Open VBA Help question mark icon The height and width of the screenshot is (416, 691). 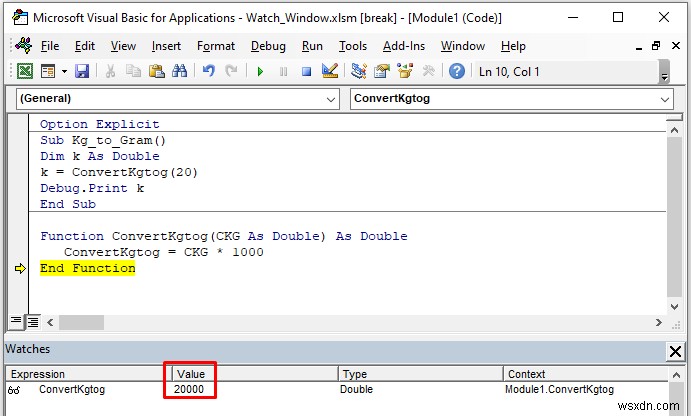pos(457,71)
